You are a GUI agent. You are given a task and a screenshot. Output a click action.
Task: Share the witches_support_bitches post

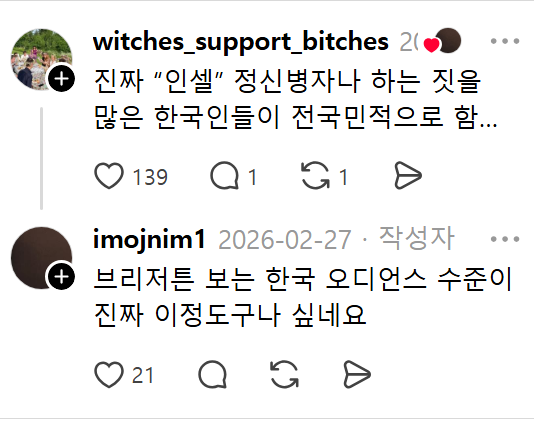tap(408, 176)
